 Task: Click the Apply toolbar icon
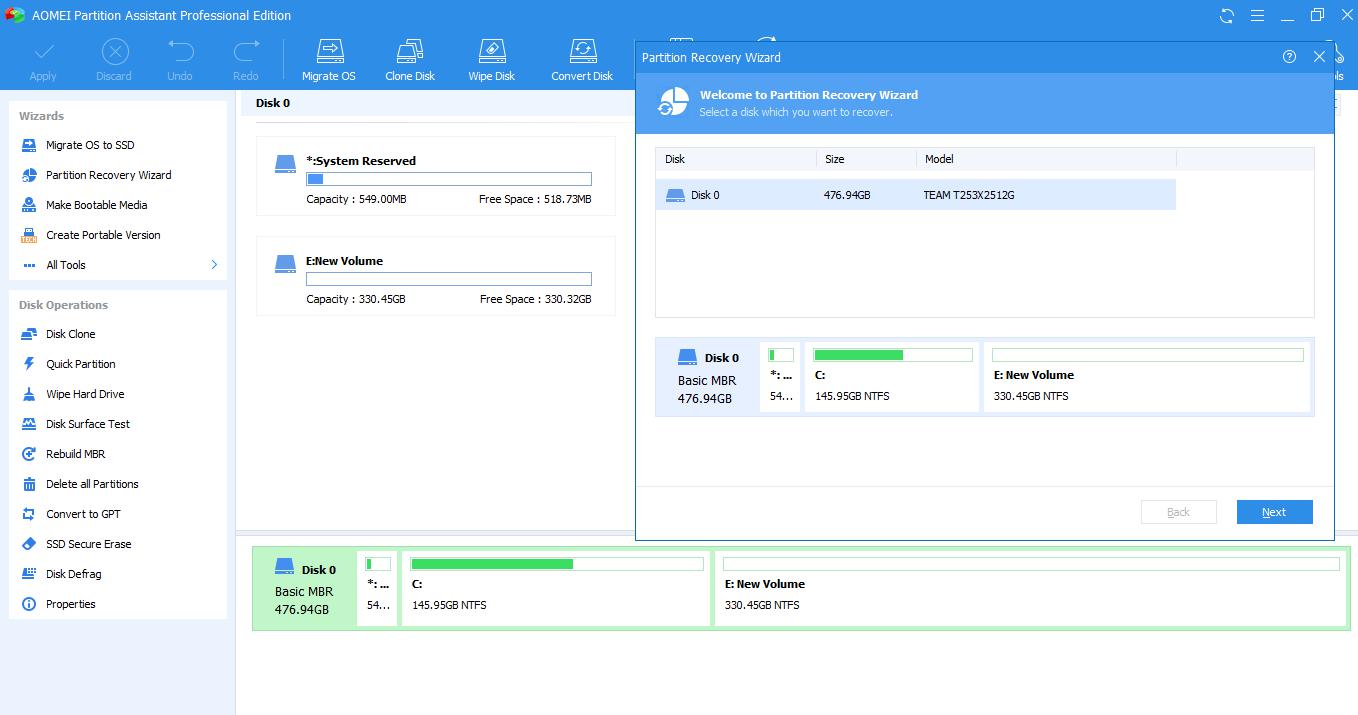click(43, 60)
